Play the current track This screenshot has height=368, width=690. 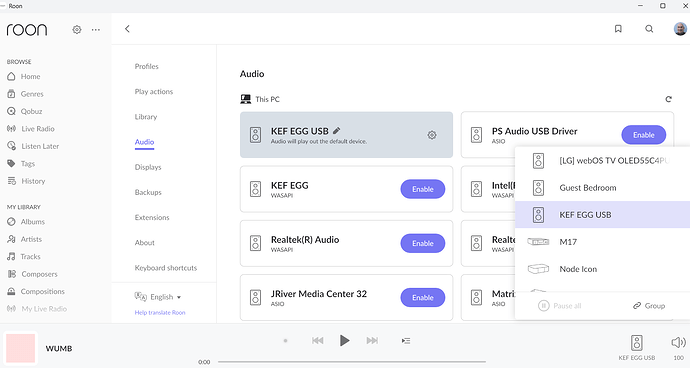[x=345, y=340]
